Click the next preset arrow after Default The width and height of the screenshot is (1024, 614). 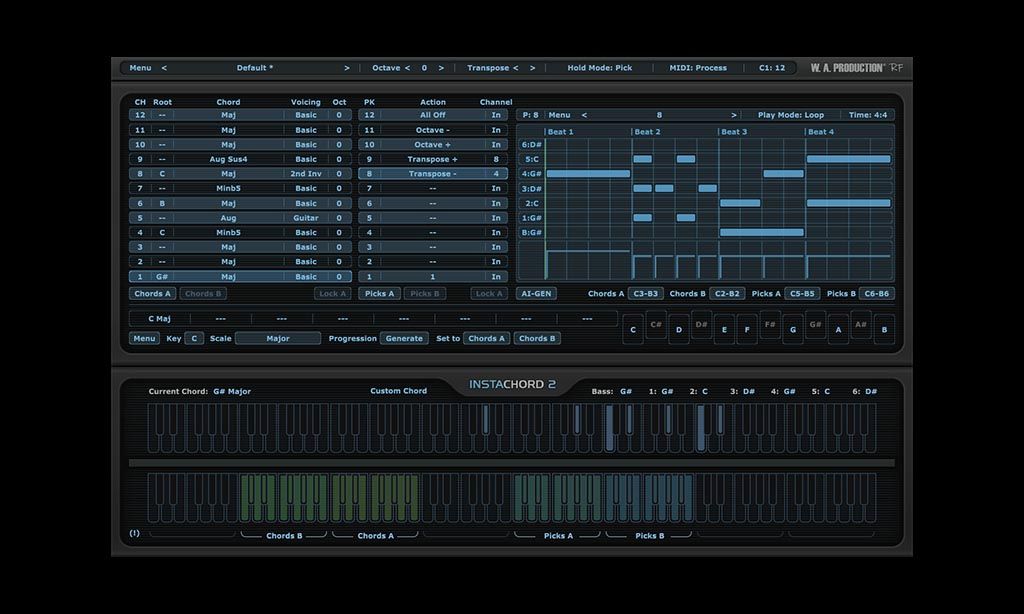347,68
